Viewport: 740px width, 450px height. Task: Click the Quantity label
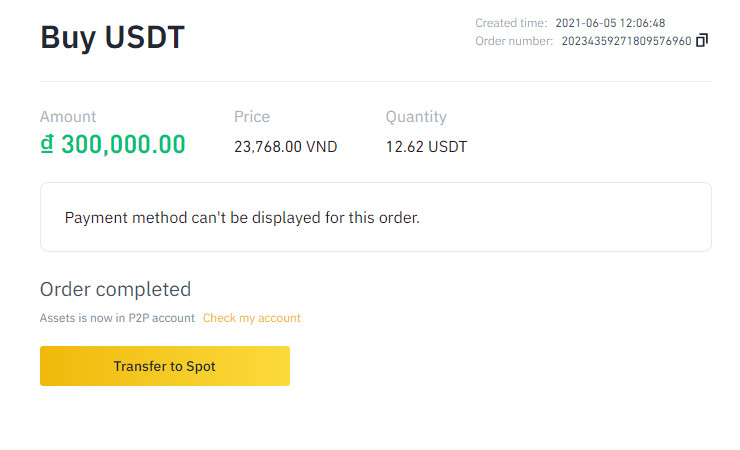(x=416, y=117)
